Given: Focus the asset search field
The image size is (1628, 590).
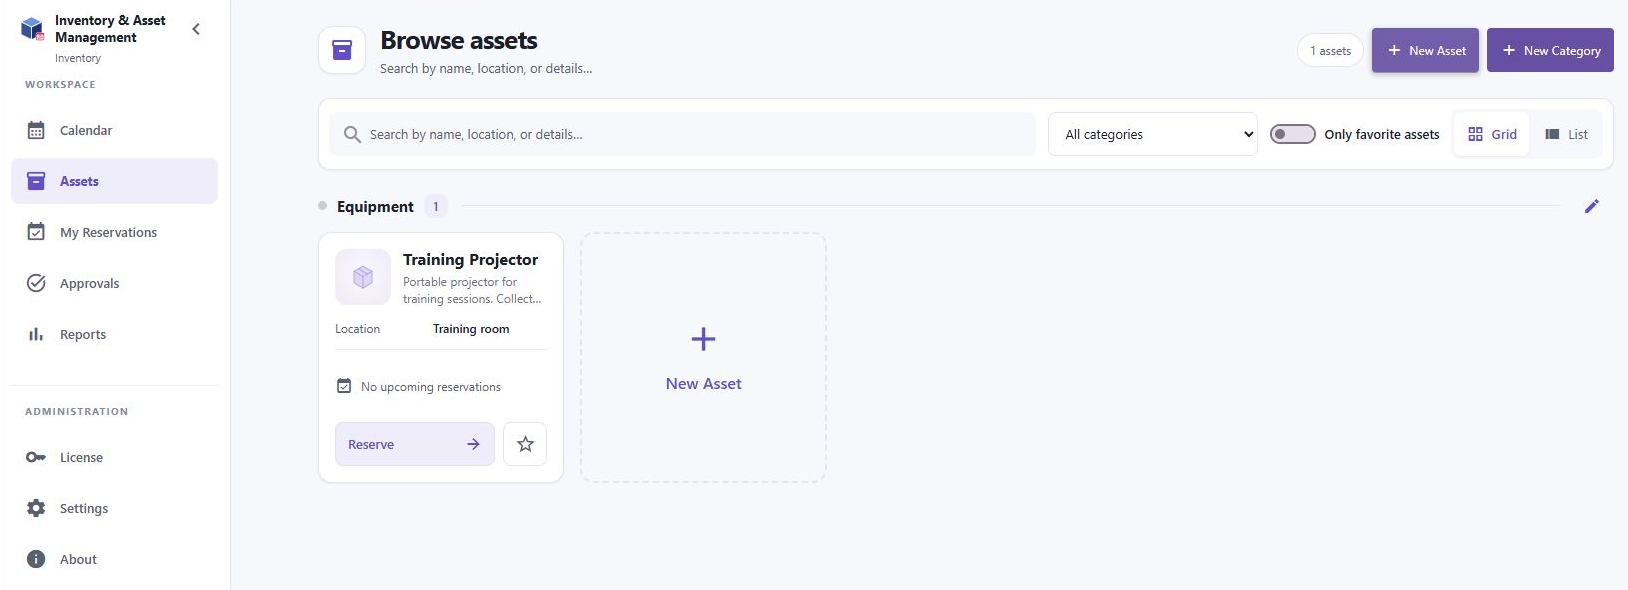Looking at the screenshot, I should pyautogui.click(x=683, y=134).
